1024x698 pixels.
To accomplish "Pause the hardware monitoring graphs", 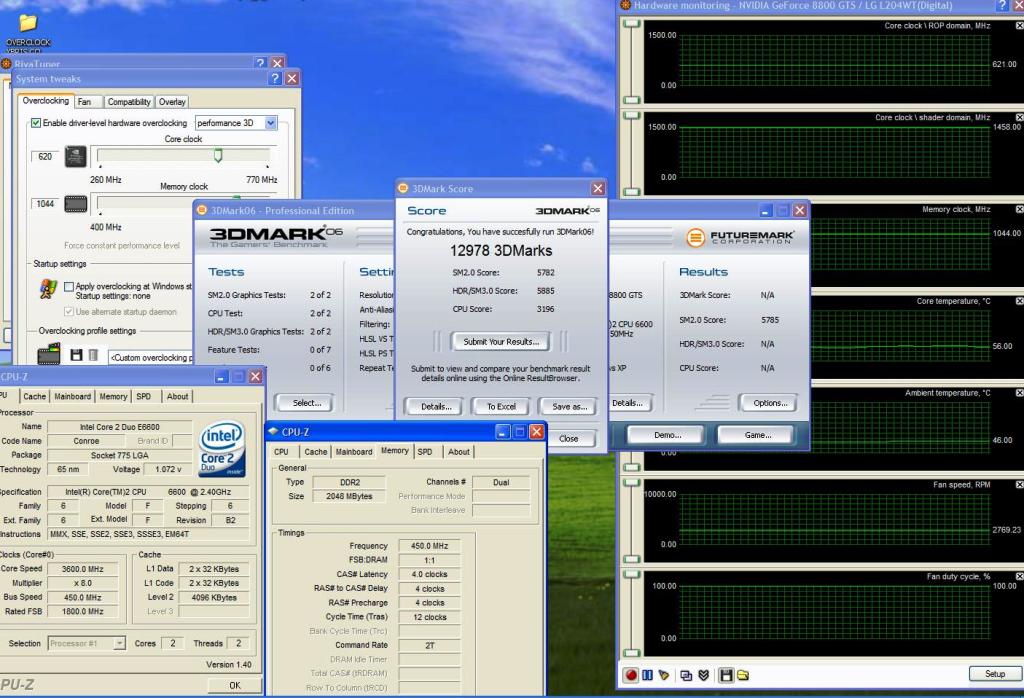I will [x=647, y=675].
